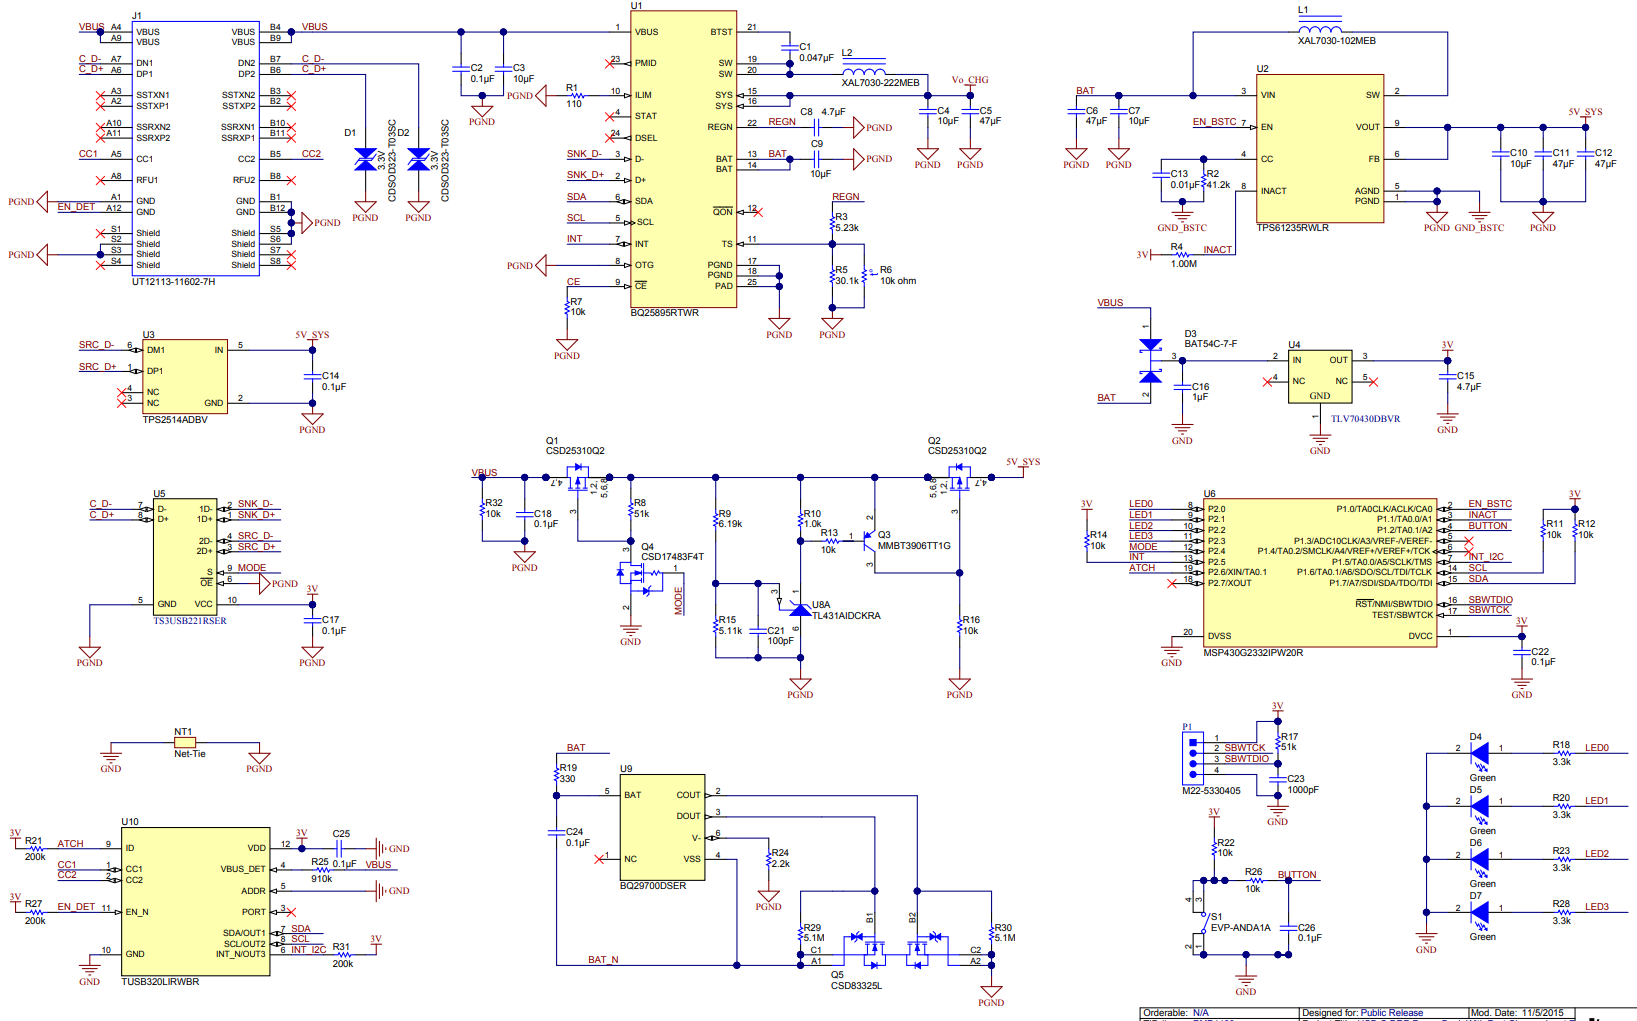The height and width of the screenshot is (1021, 1637).
Task: Click the UT12113-11602-7H connector label
Action: (174, 282)
